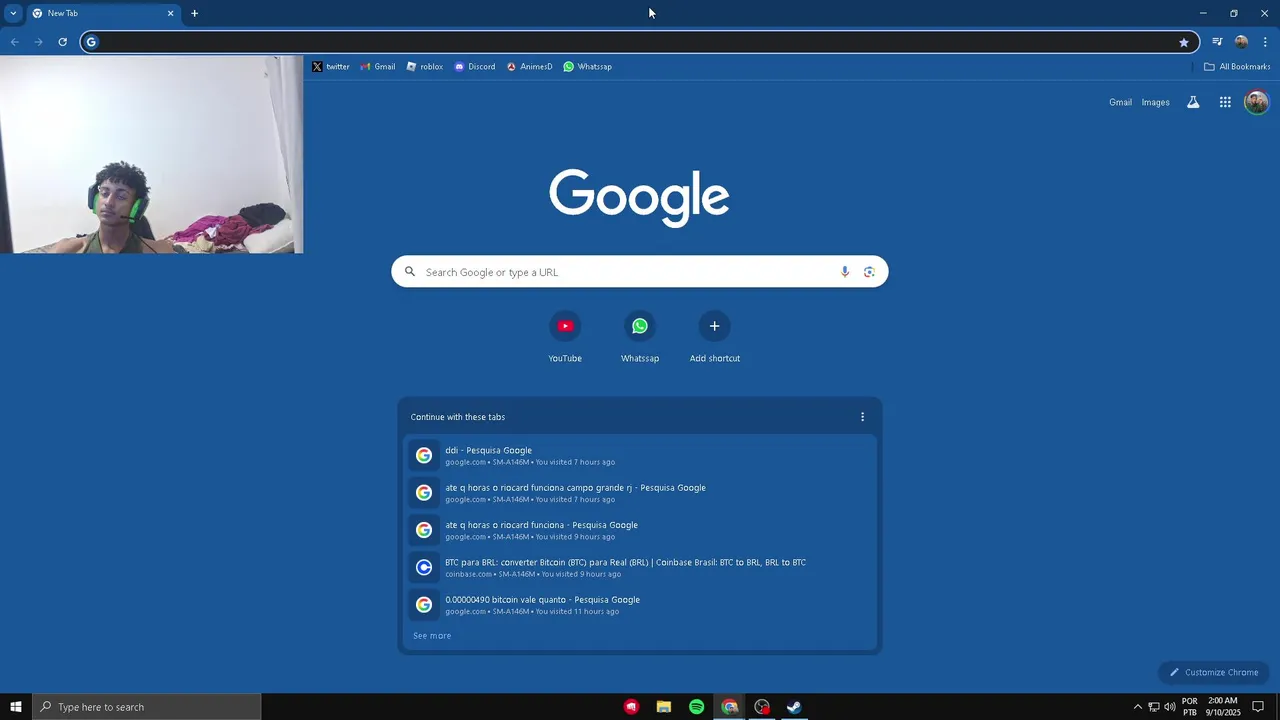The image size is (1280, 720).
Task: Open the Gmail link near Images
Action: 1120,102
